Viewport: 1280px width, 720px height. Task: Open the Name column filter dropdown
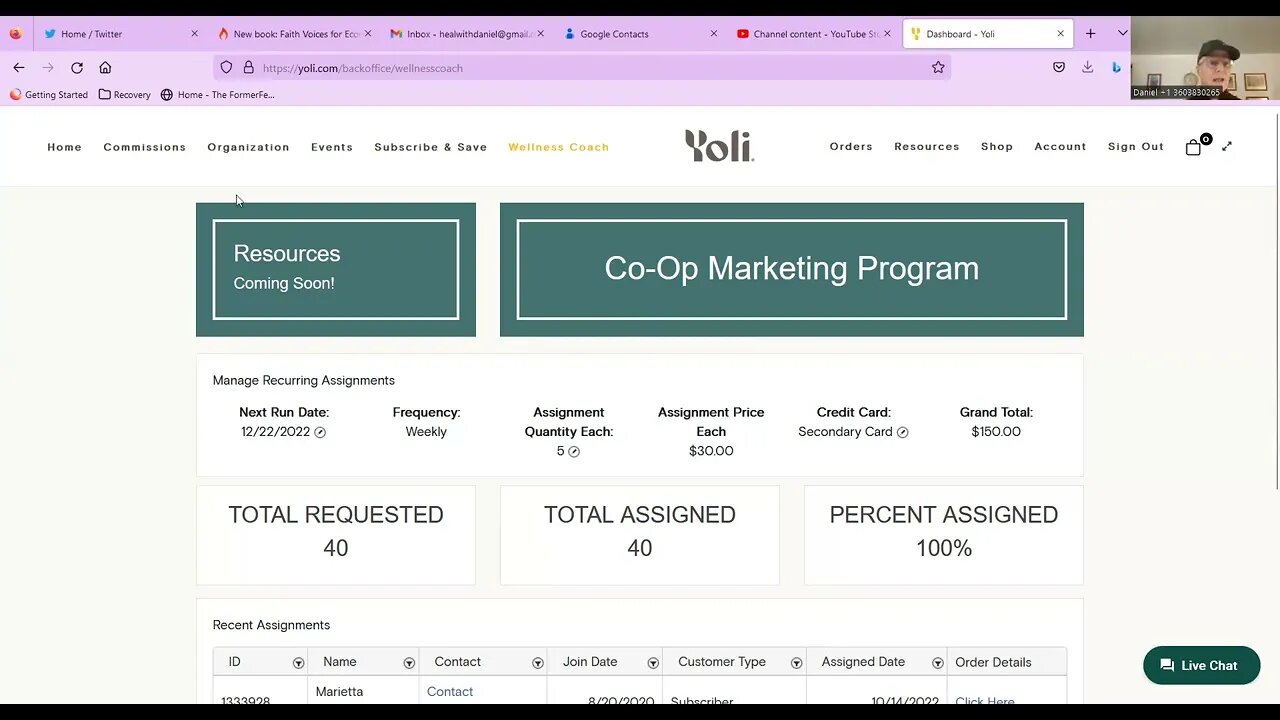(x=409, y=663)
